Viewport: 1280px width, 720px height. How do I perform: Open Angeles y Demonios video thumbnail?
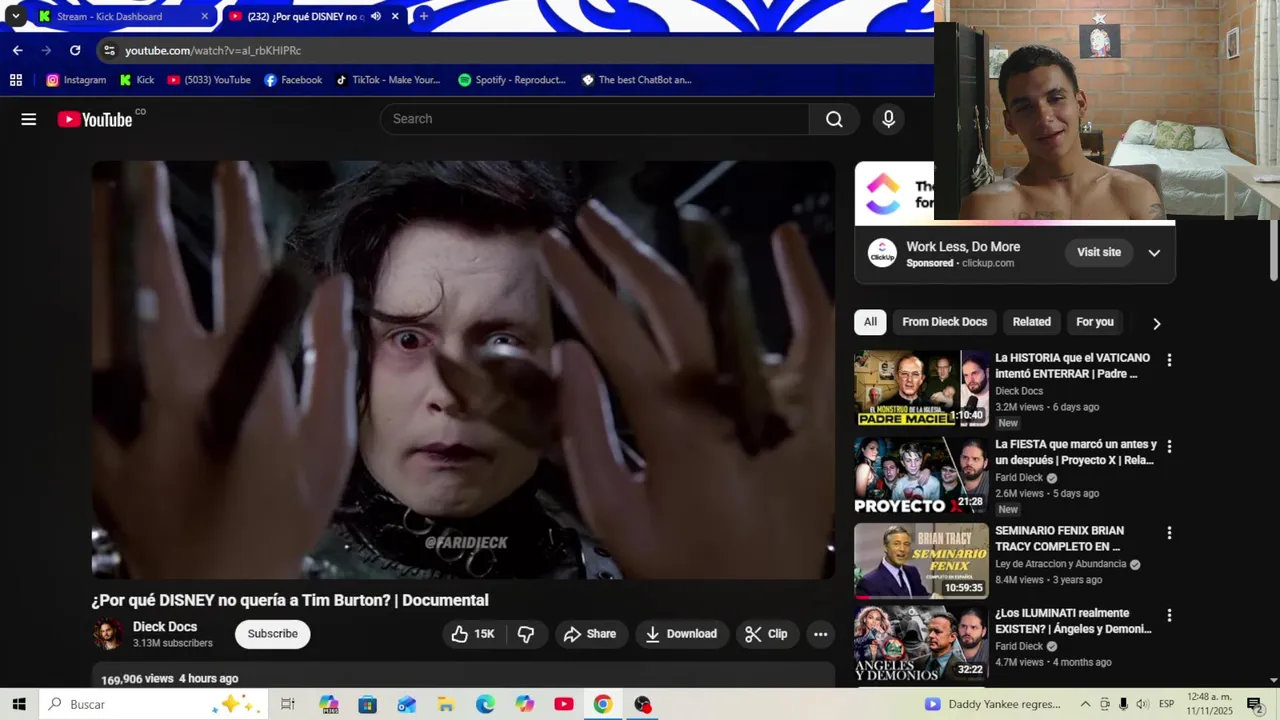(921, 643)
